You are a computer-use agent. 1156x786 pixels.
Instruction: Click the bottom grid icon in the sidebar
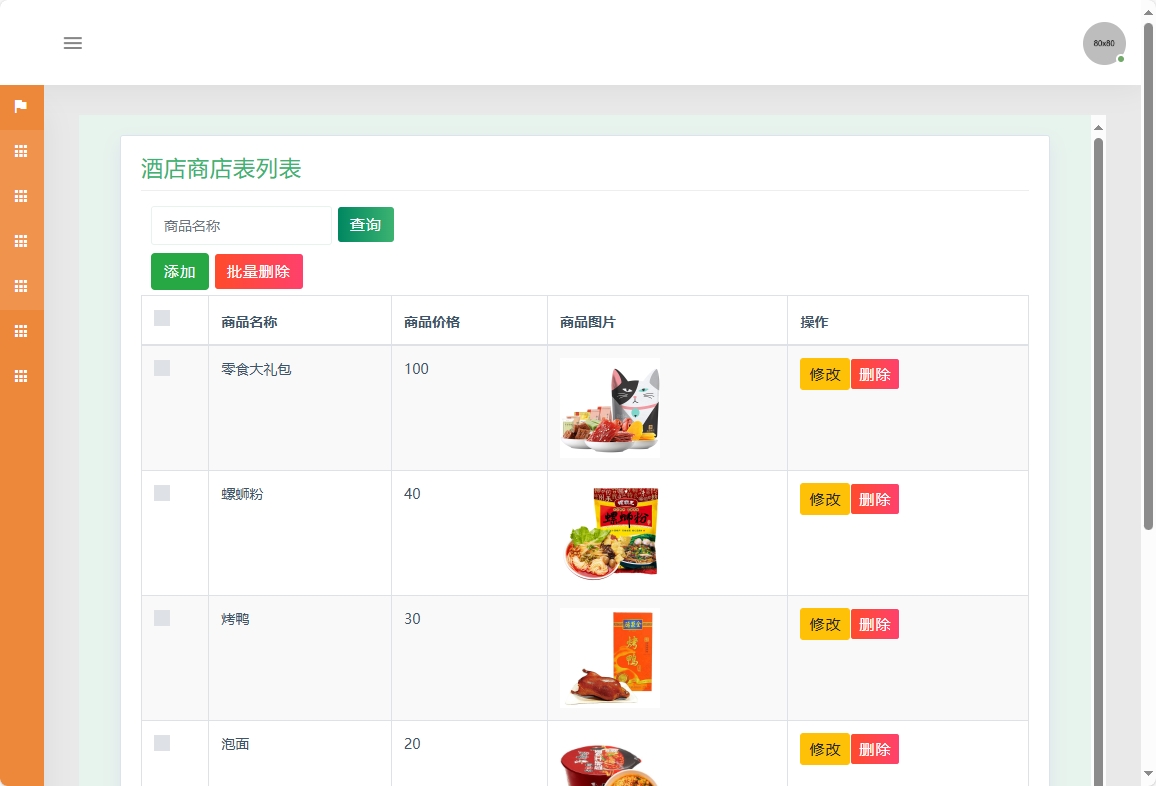pos(21,376)
